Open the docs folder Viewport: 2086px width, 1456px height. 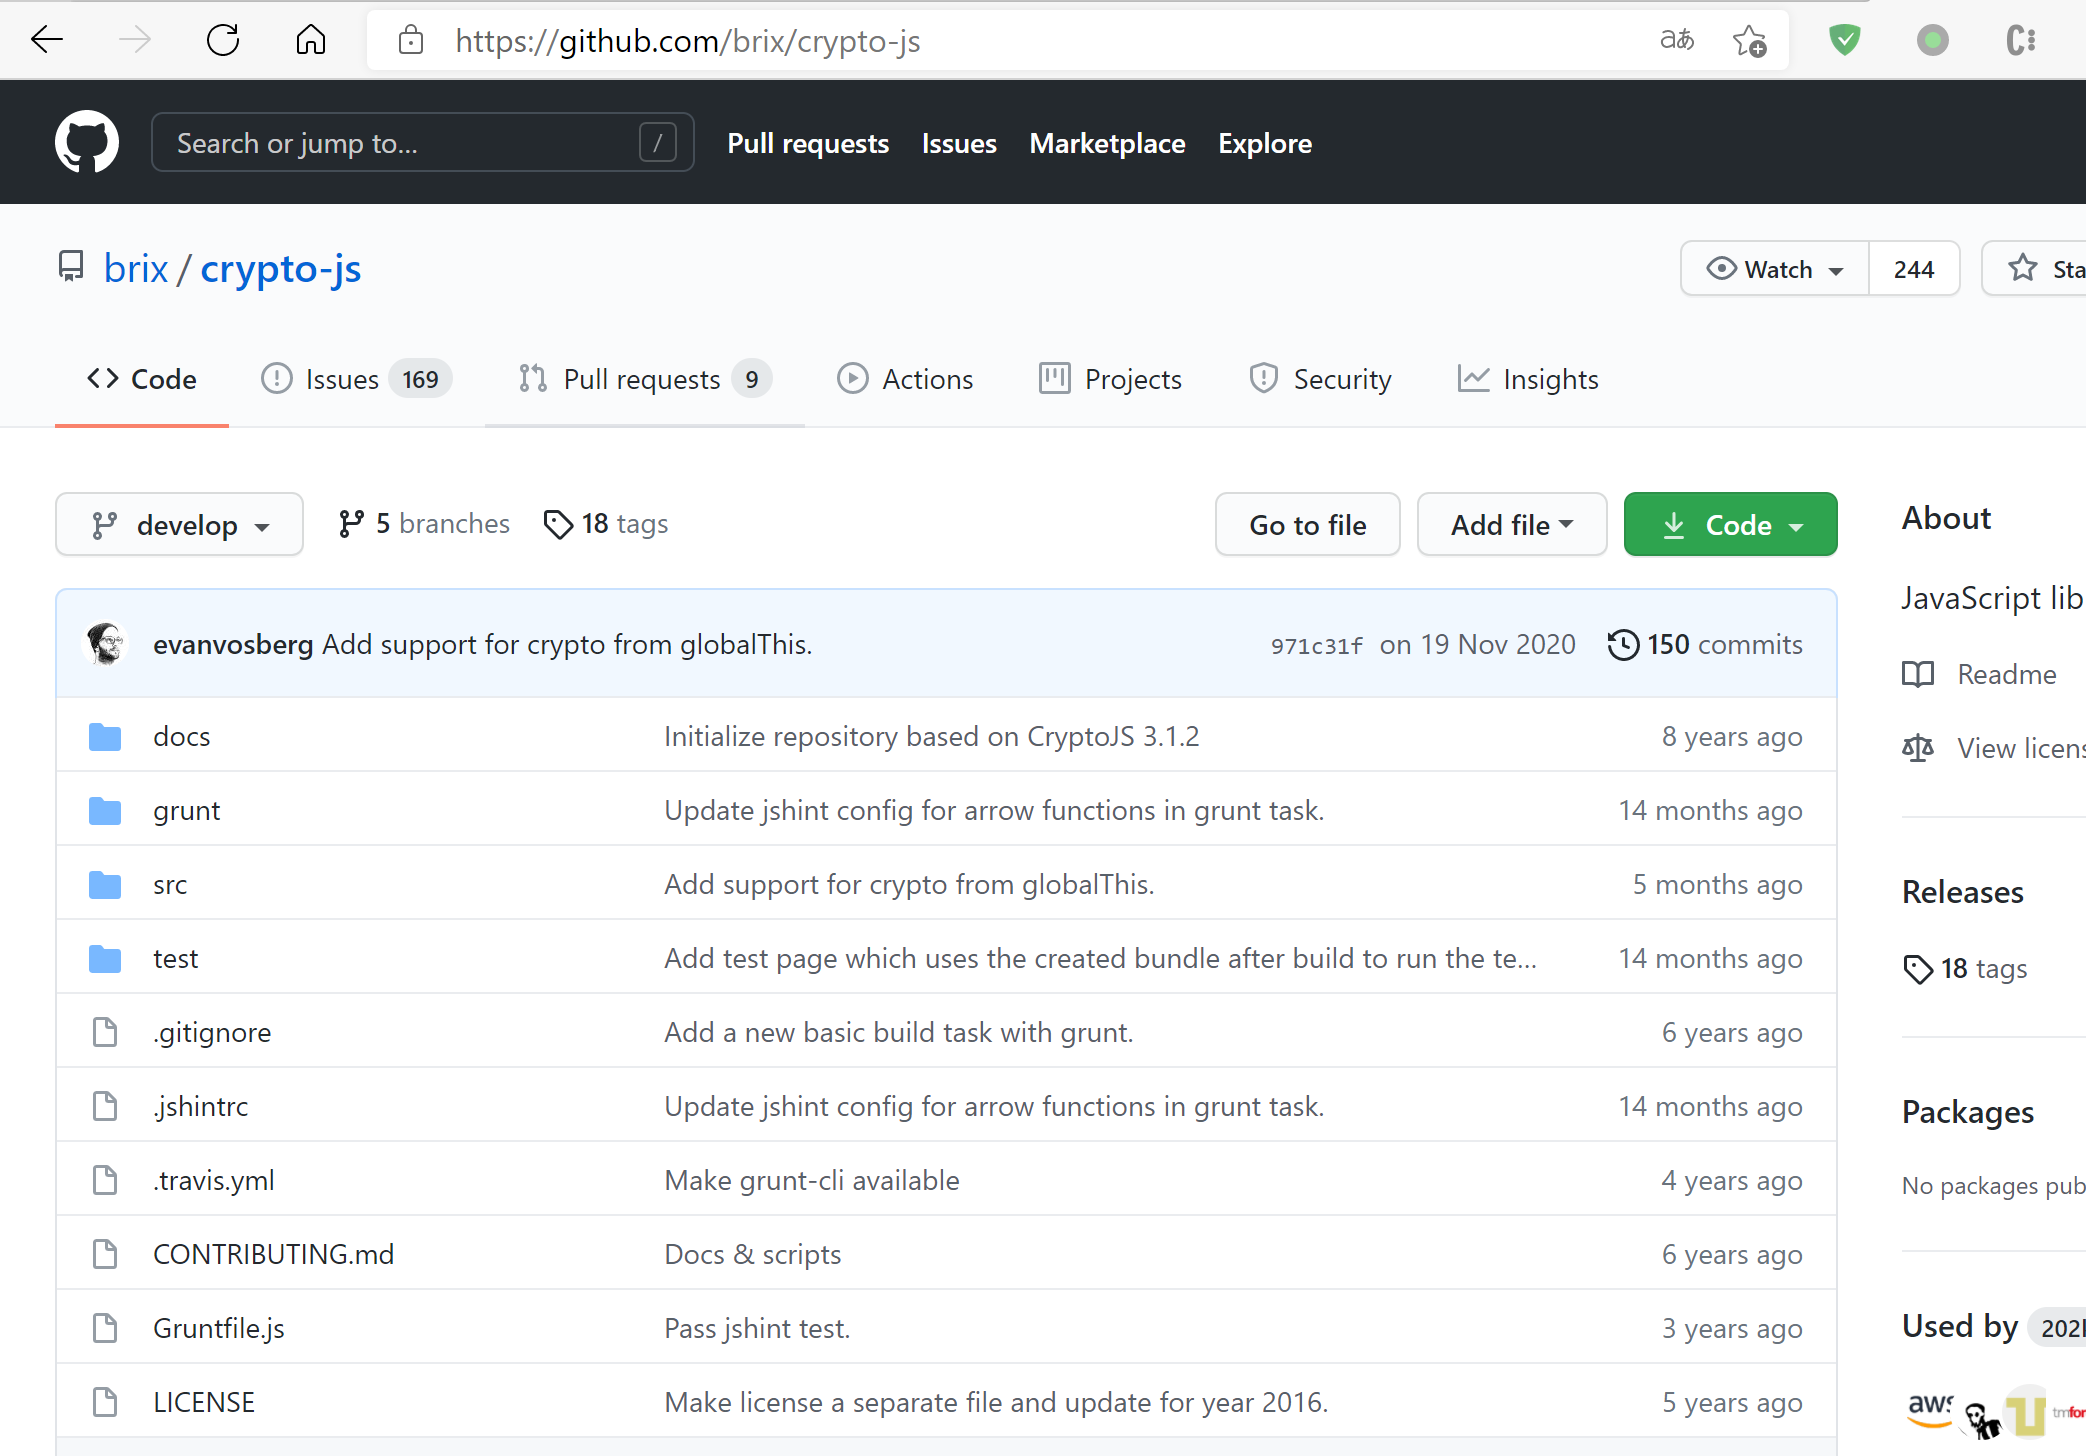coord(181,737)
